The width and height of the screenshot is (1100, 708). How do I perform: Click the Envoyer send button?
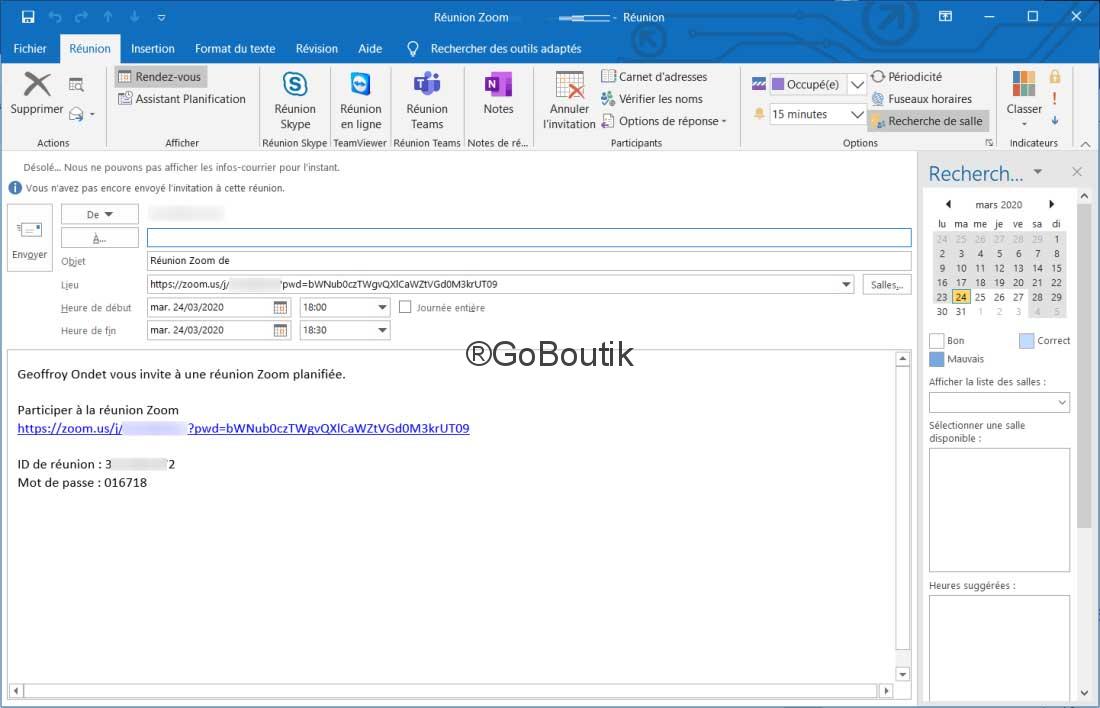tap(29, 237)
